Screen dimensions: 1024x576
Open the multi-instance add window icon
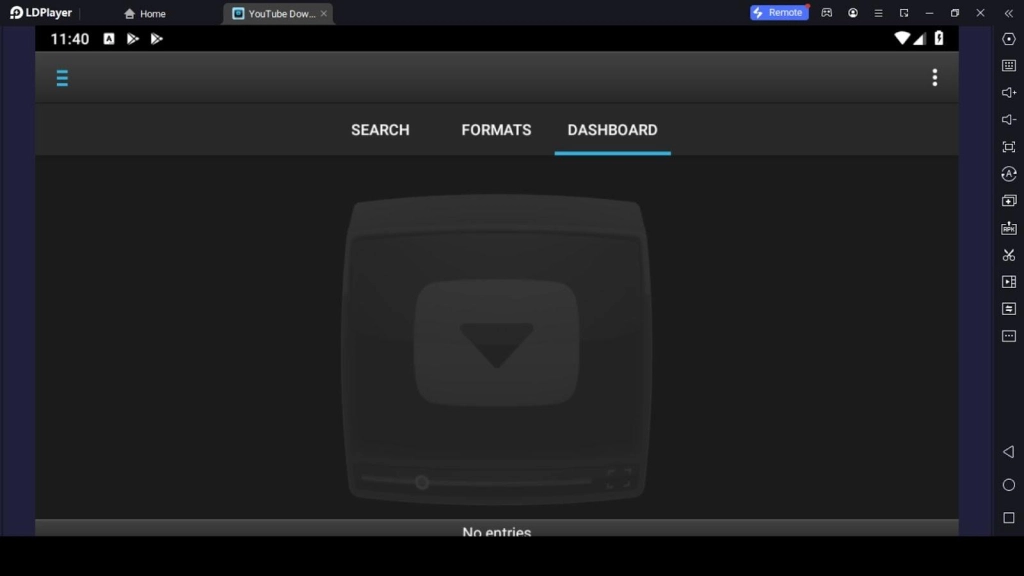click(x=1009, y=200)
